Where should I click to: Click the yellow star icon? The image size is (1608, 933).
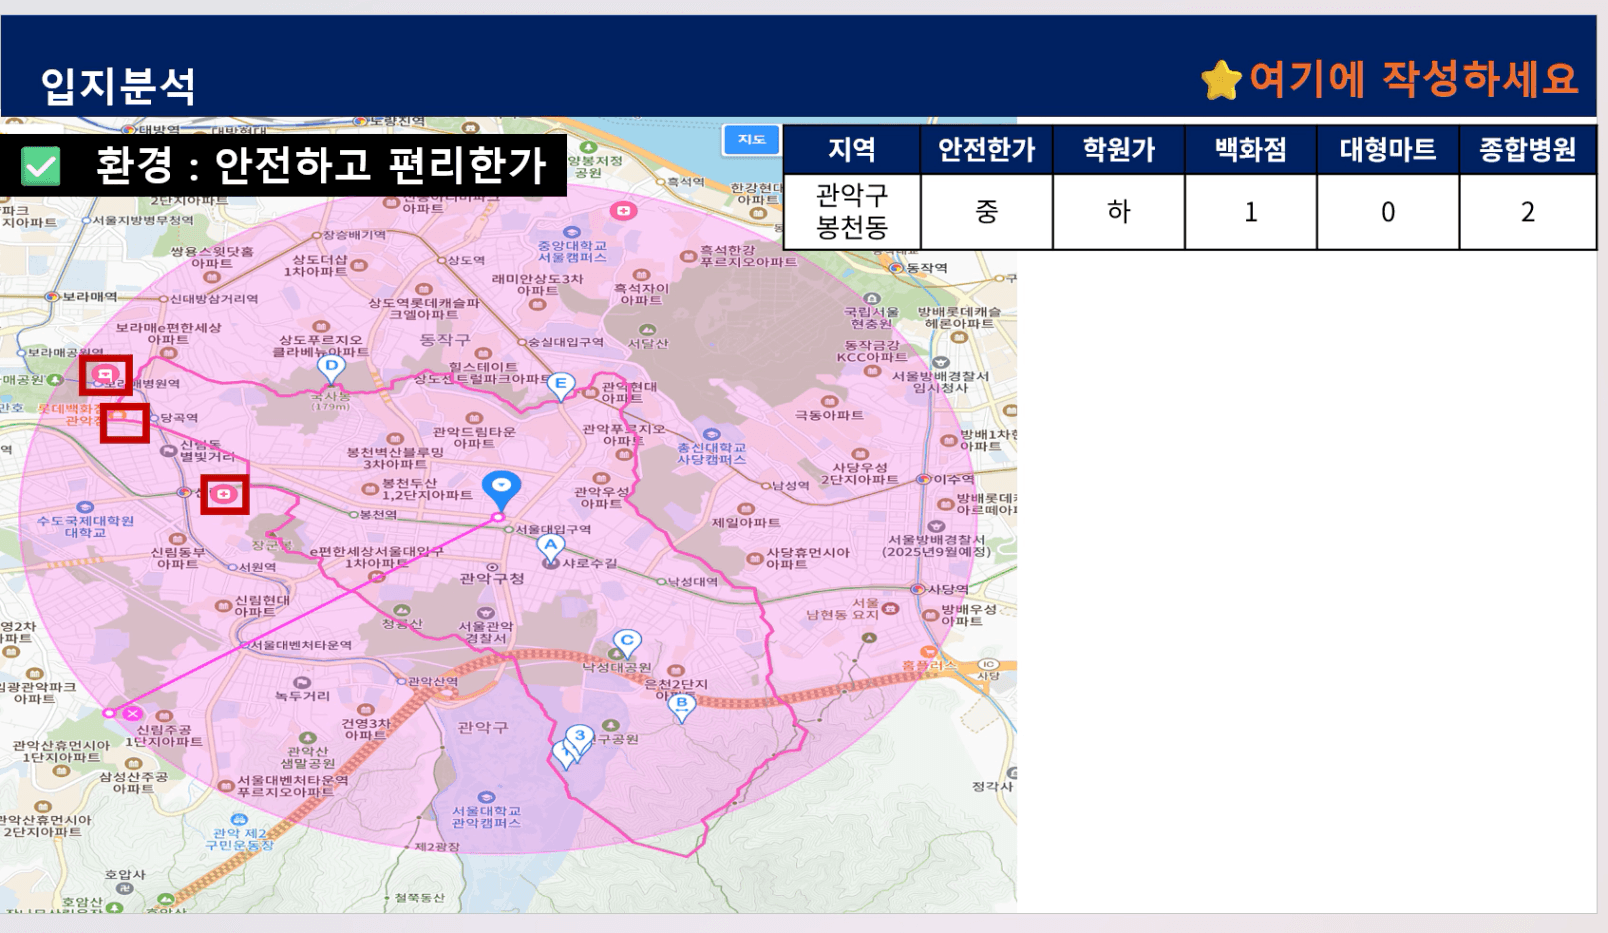point(1221,80)
